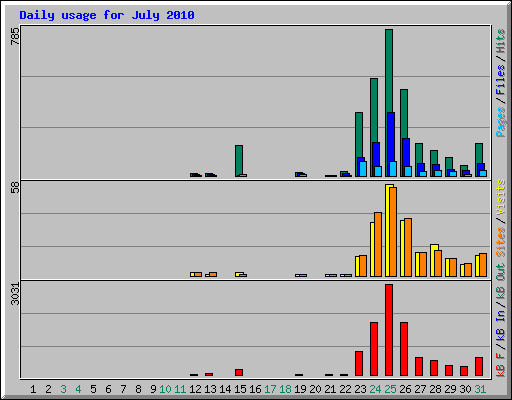512x400 pixels.
Task: Select the 'kB F' legend label
Action: (500, 365)
